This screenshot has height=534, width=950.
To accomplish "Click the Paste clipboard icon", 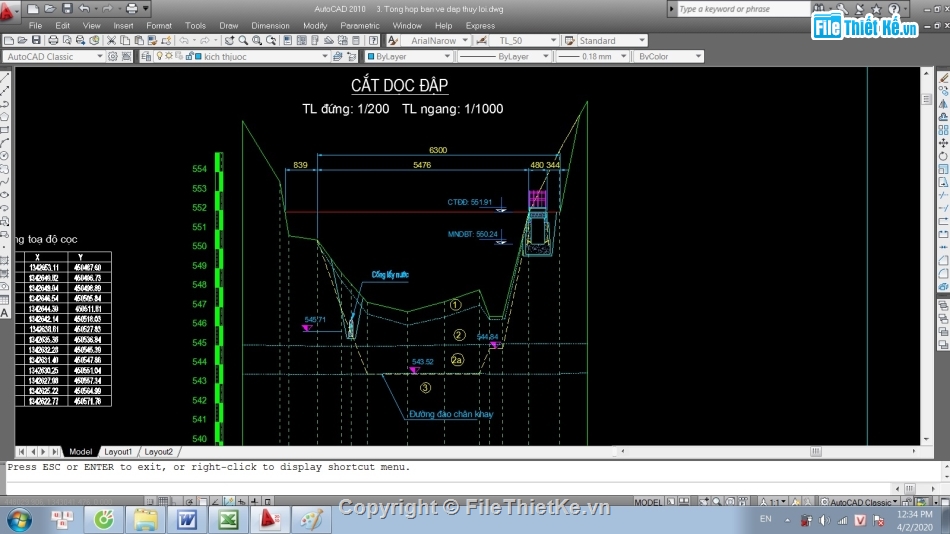I will (139, 41).
